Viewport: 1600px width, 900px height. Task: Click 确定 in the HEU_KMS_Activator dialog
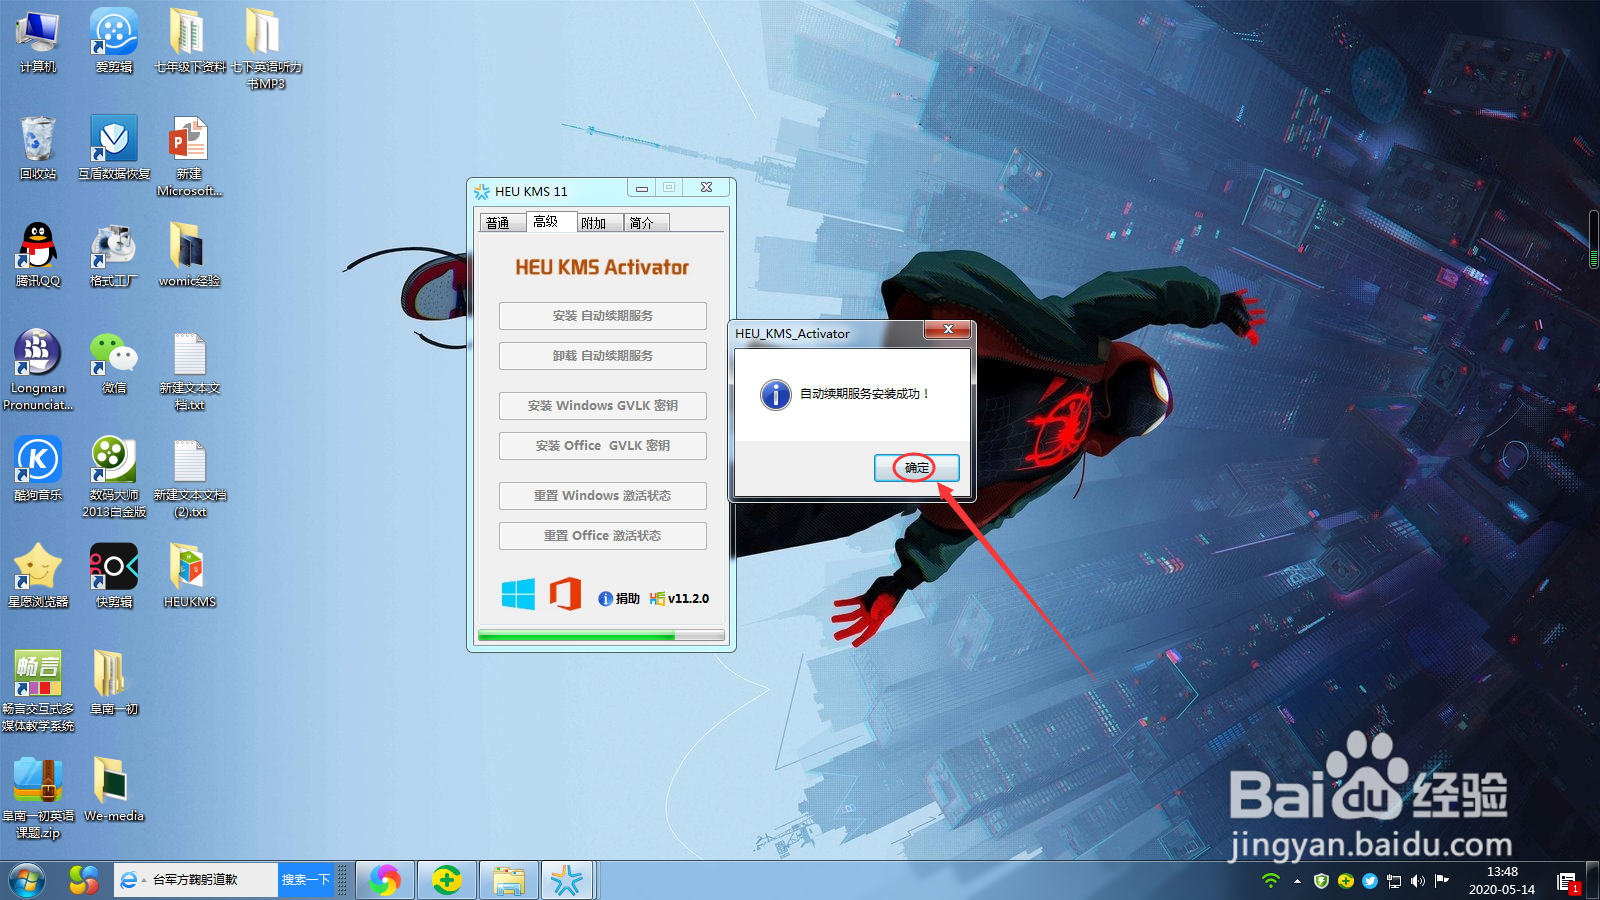point(917,467)
